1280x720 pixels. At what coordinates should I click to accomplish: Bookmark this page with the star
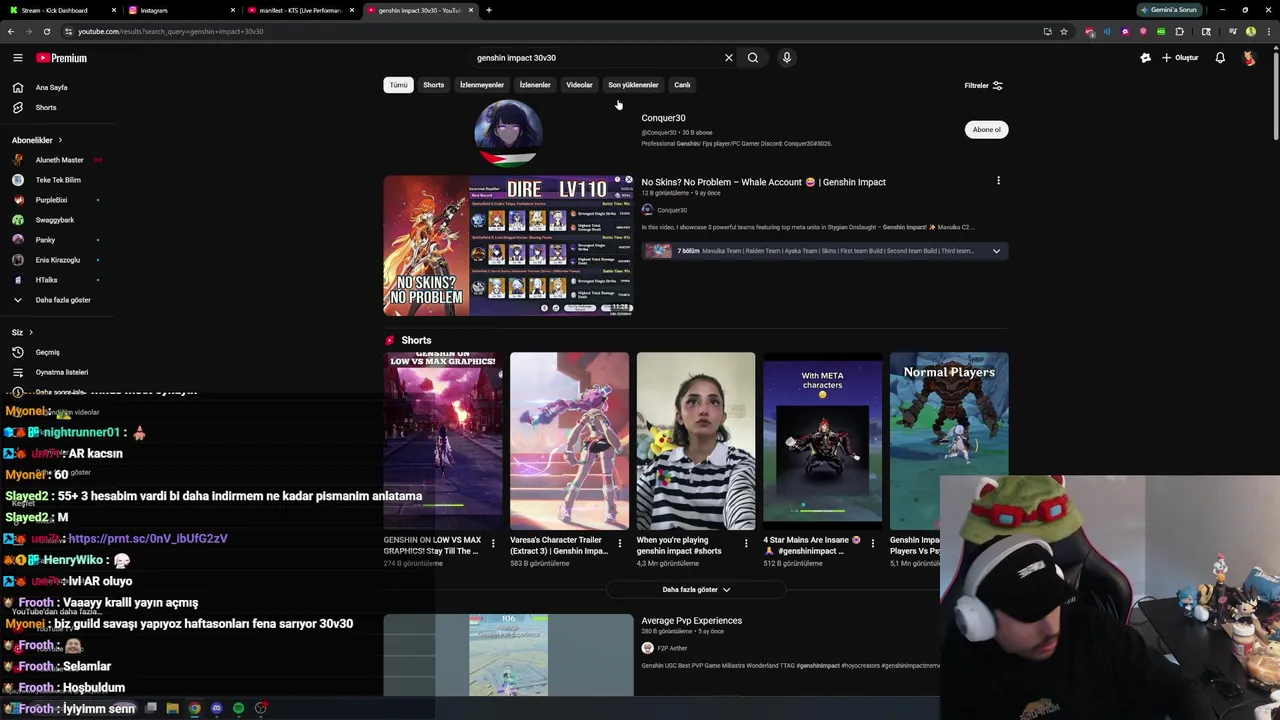[x=1064, y=31]
